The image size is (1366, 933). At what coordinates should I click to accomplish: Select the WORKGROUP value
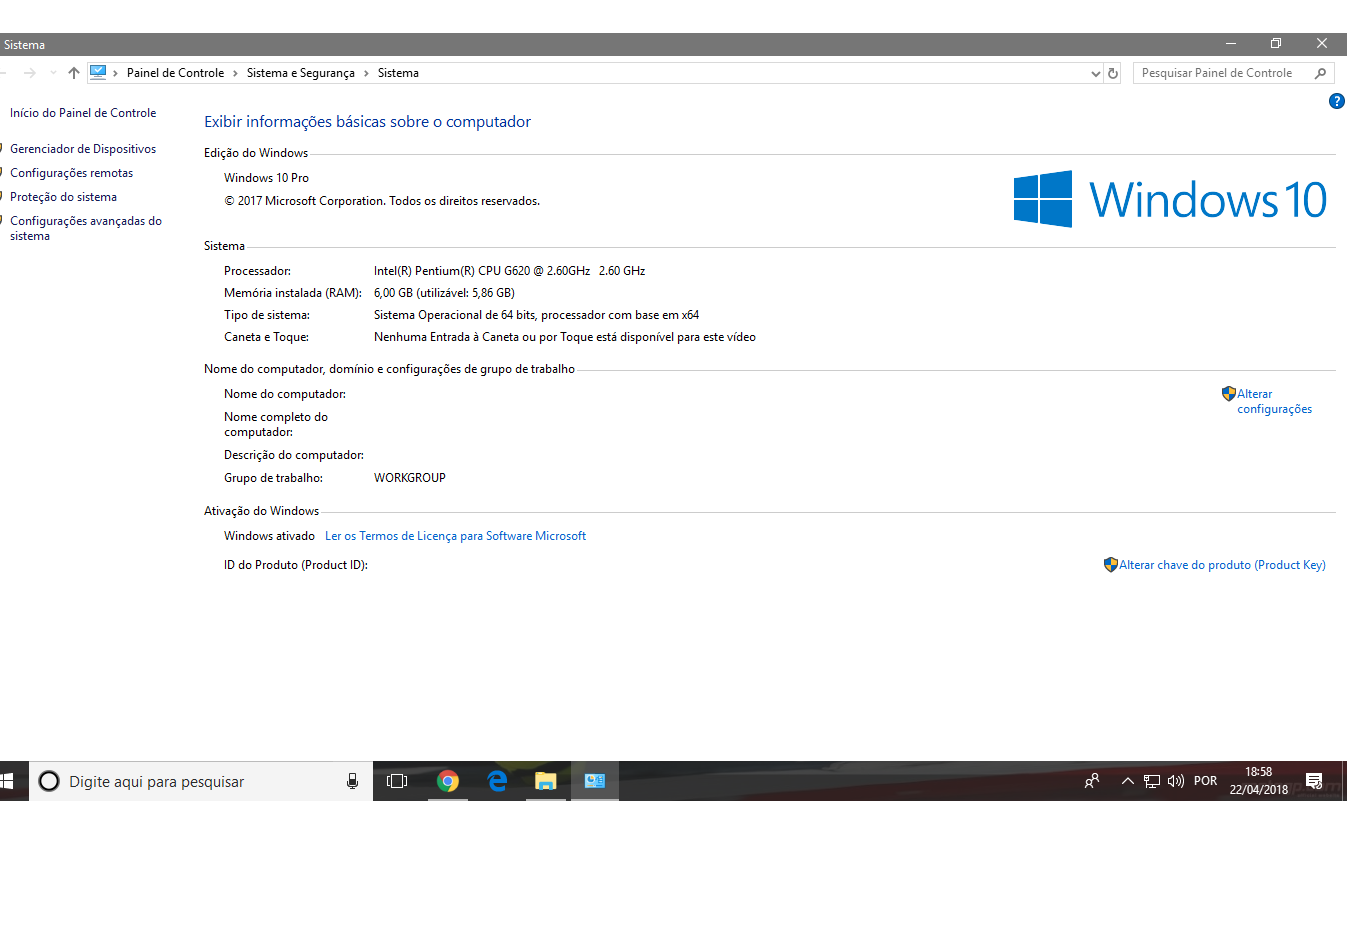tap(410, 478)
